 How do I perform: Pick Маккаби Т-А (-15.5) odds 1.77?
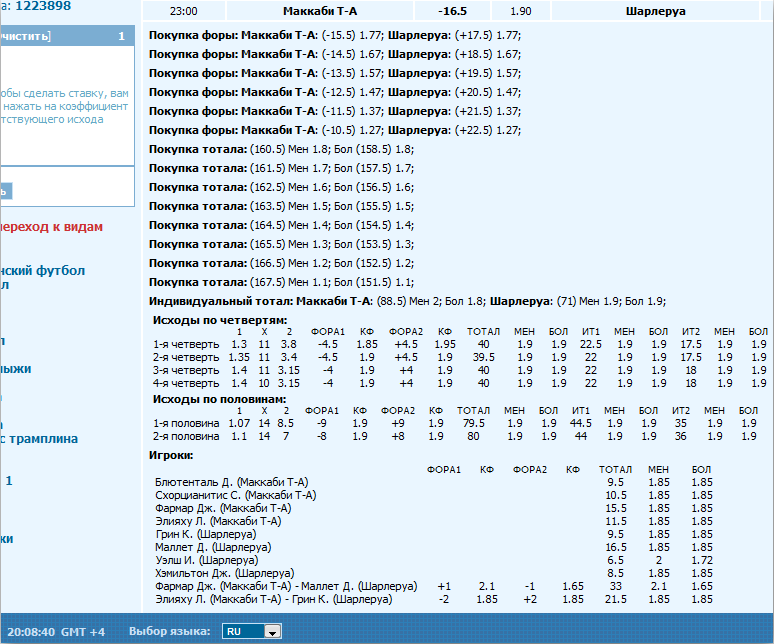point(371,35)
